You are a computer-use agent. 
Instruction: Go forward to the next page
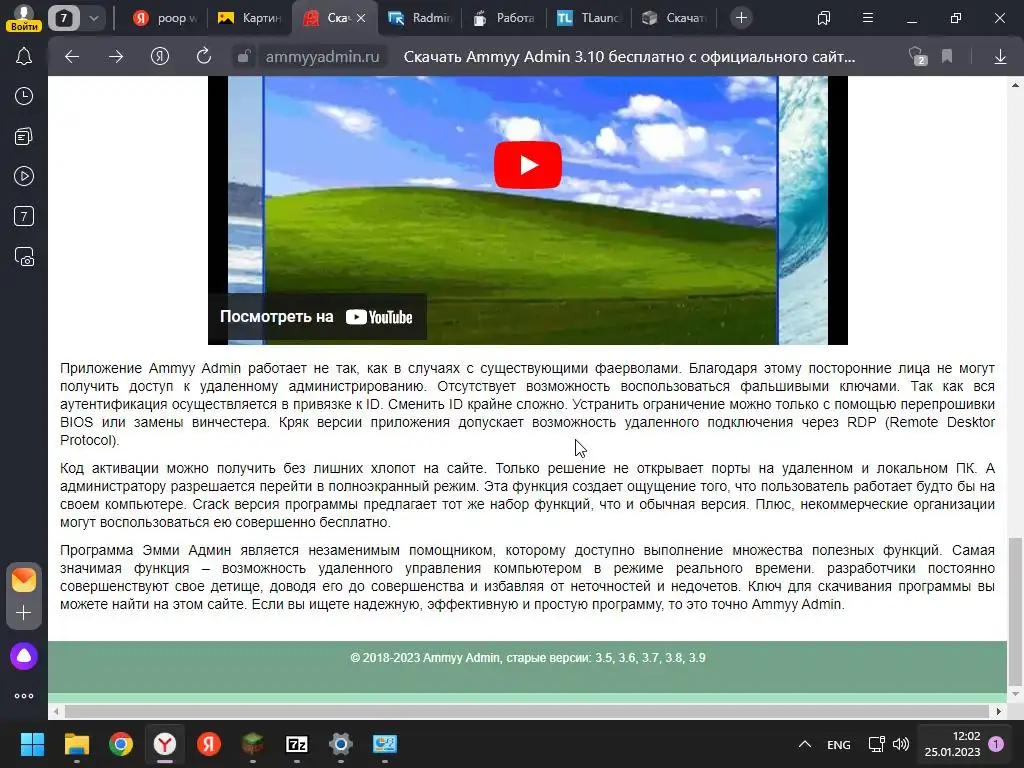(x=116, y=57)
